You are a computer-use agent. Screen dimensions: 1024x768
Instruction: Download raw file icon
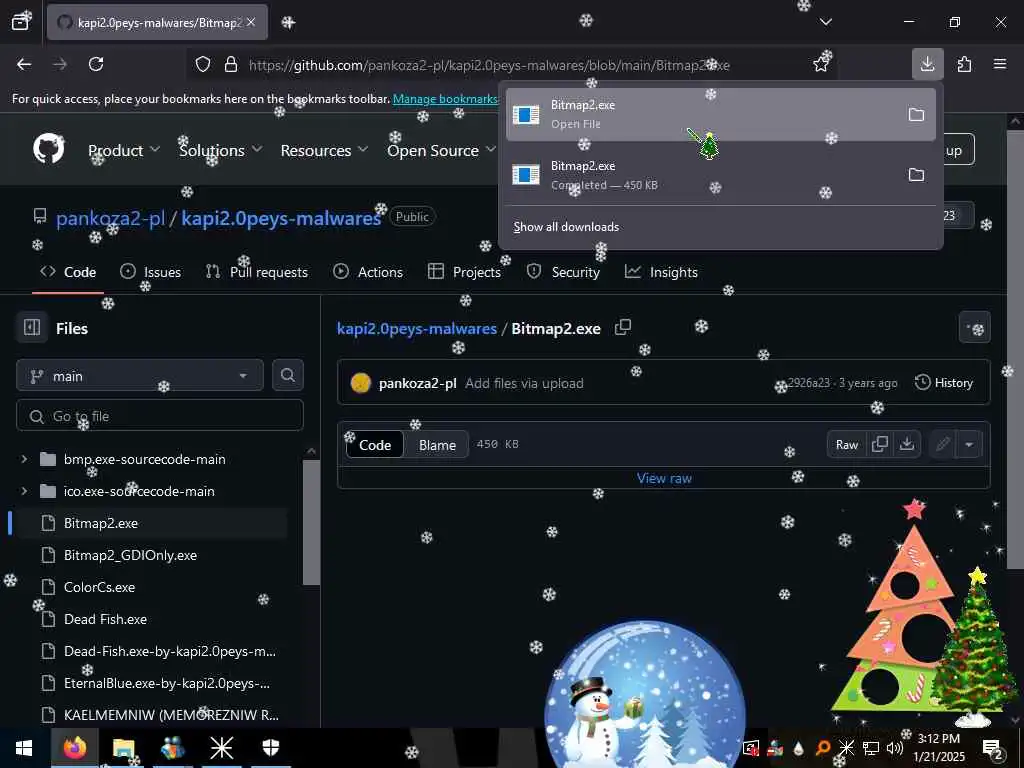coord(907,445)
